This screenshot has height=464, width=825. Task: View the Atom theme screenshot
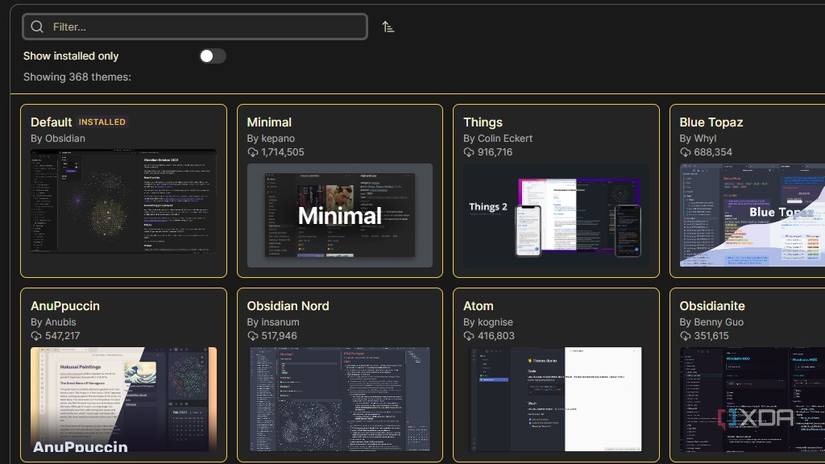556,399
